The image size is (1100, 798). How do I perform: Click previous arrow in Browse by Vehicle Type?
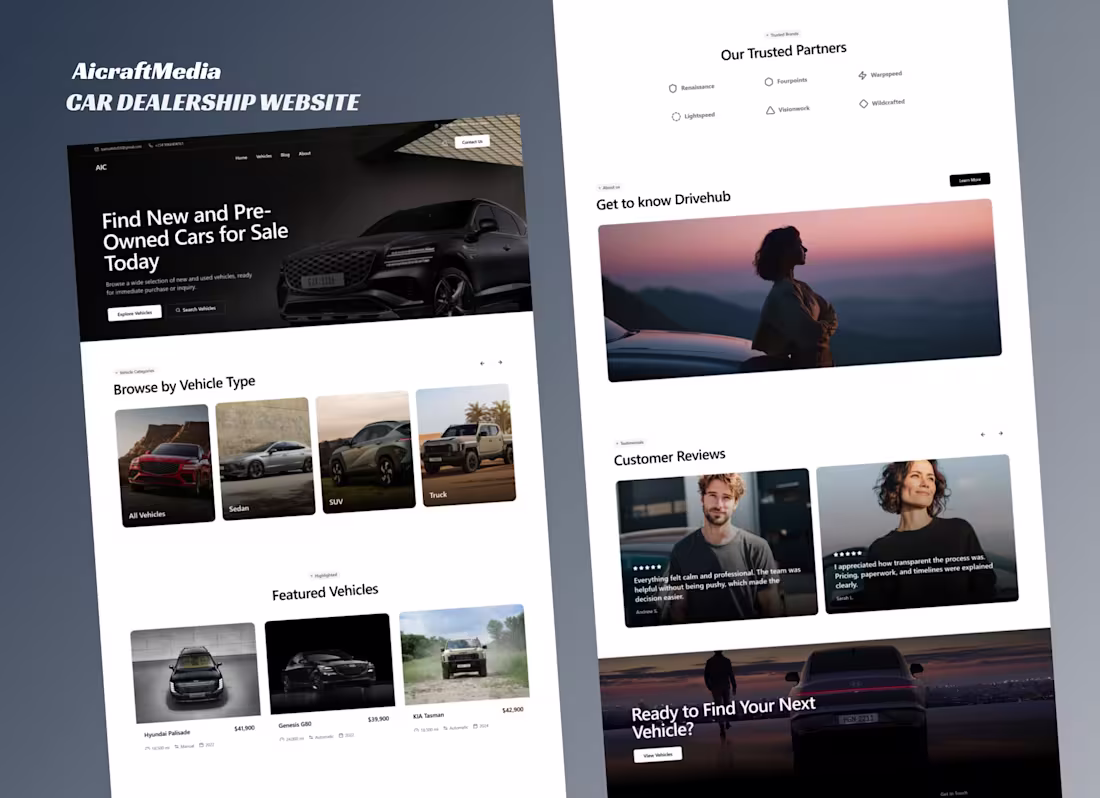point(482,363)
